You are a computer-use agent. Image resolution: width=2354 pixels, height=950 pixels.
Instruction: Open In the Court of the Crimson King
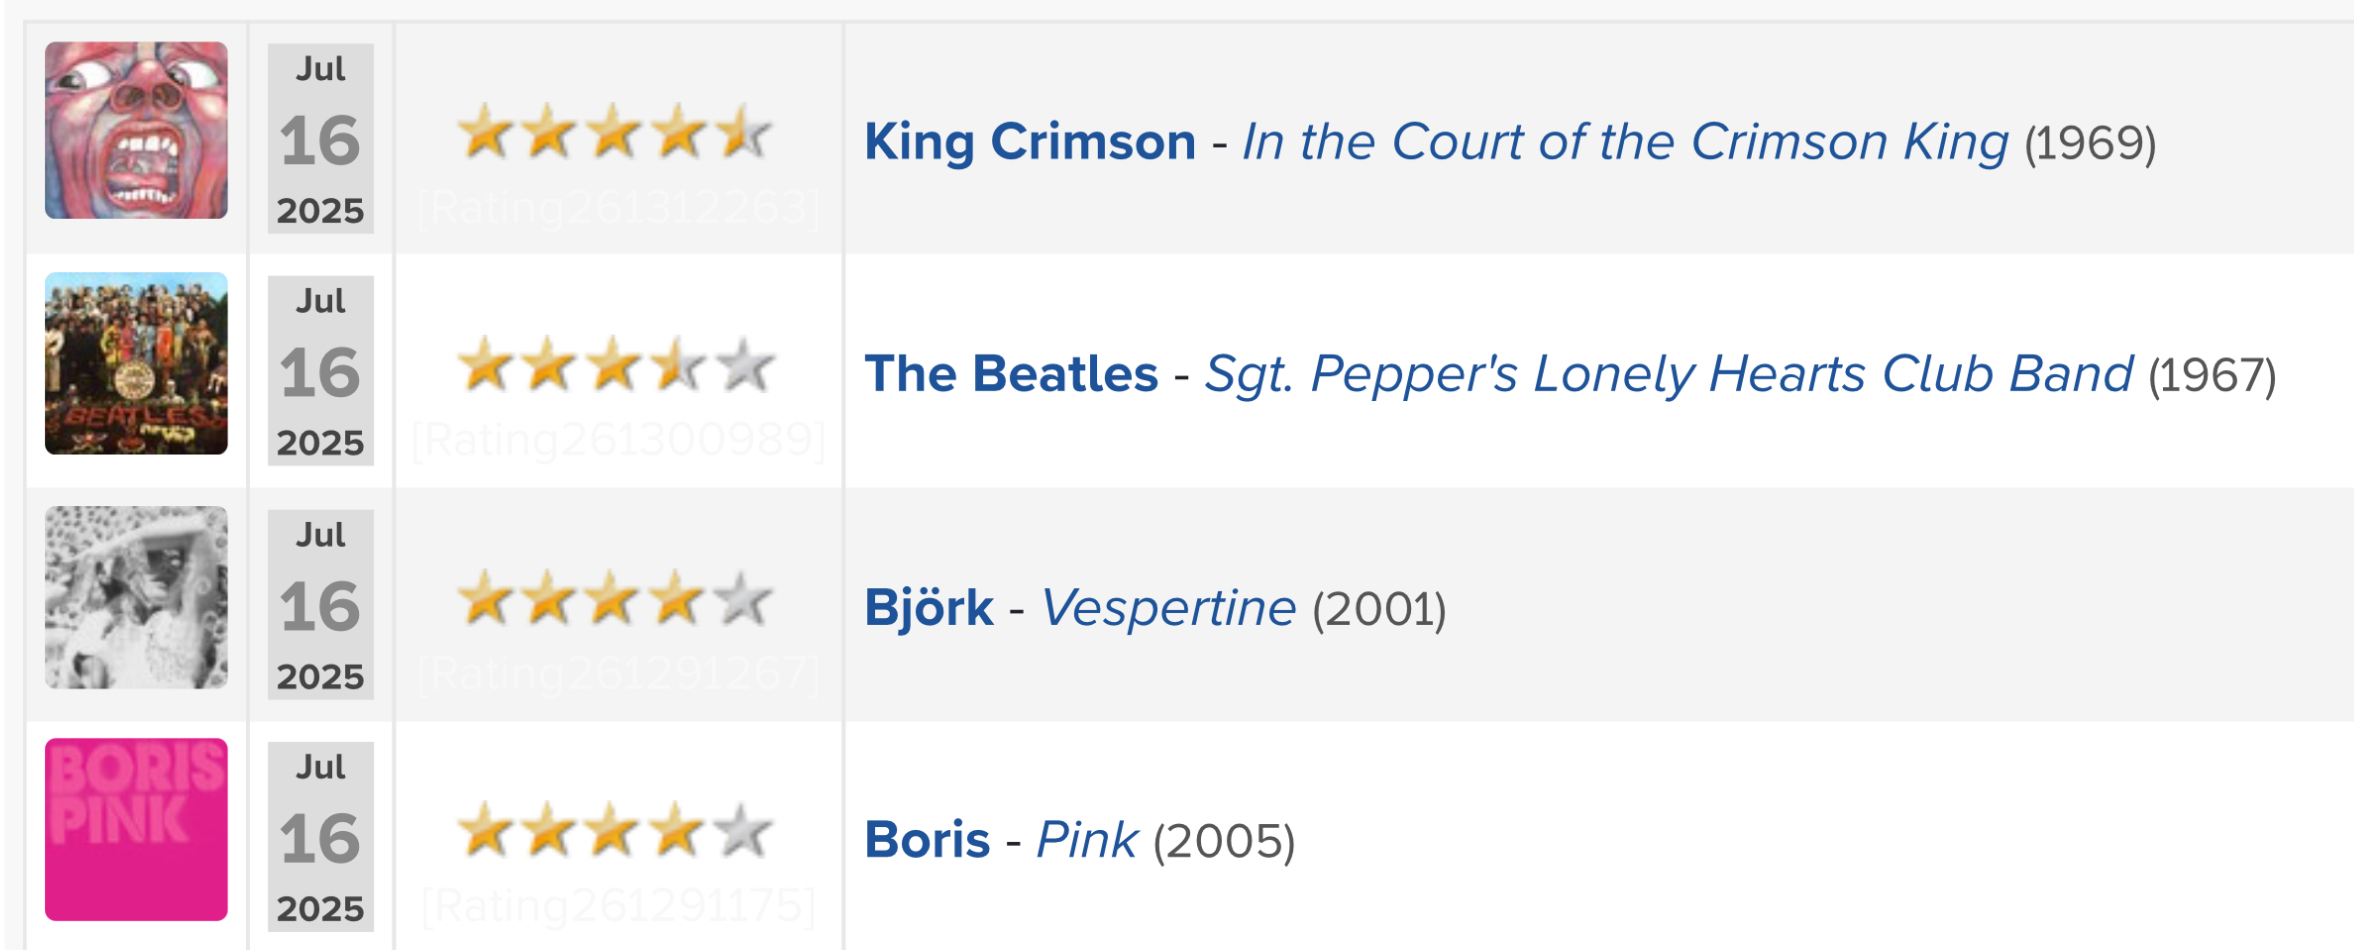pos(1625,141)
